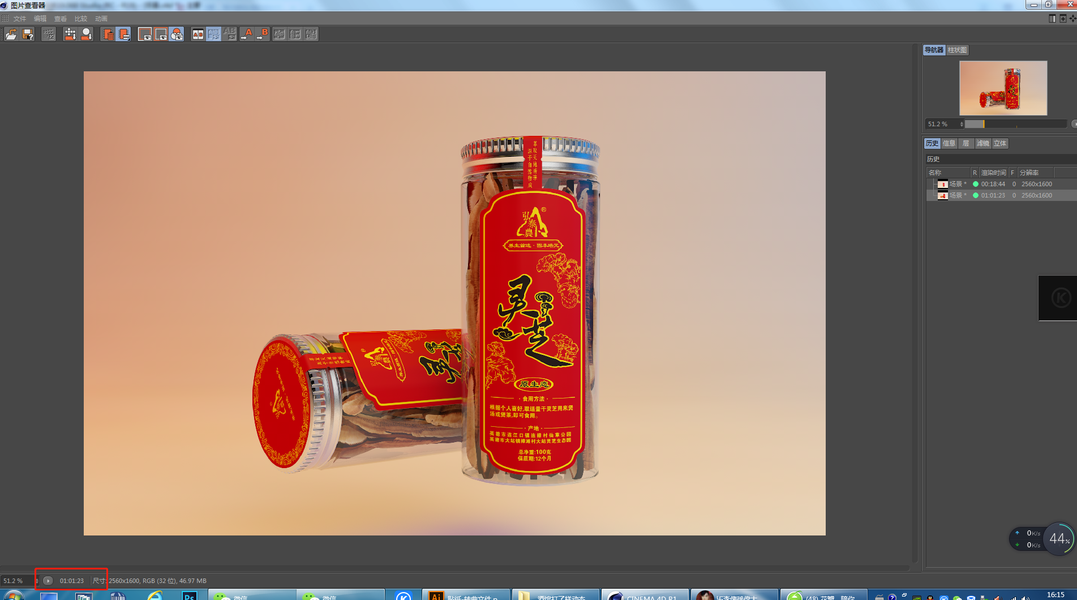Screen dimensions: 1077x600
Task: Click the first fit-to-screen square icon
Action: pyautogui.click(x=145, y=34)
